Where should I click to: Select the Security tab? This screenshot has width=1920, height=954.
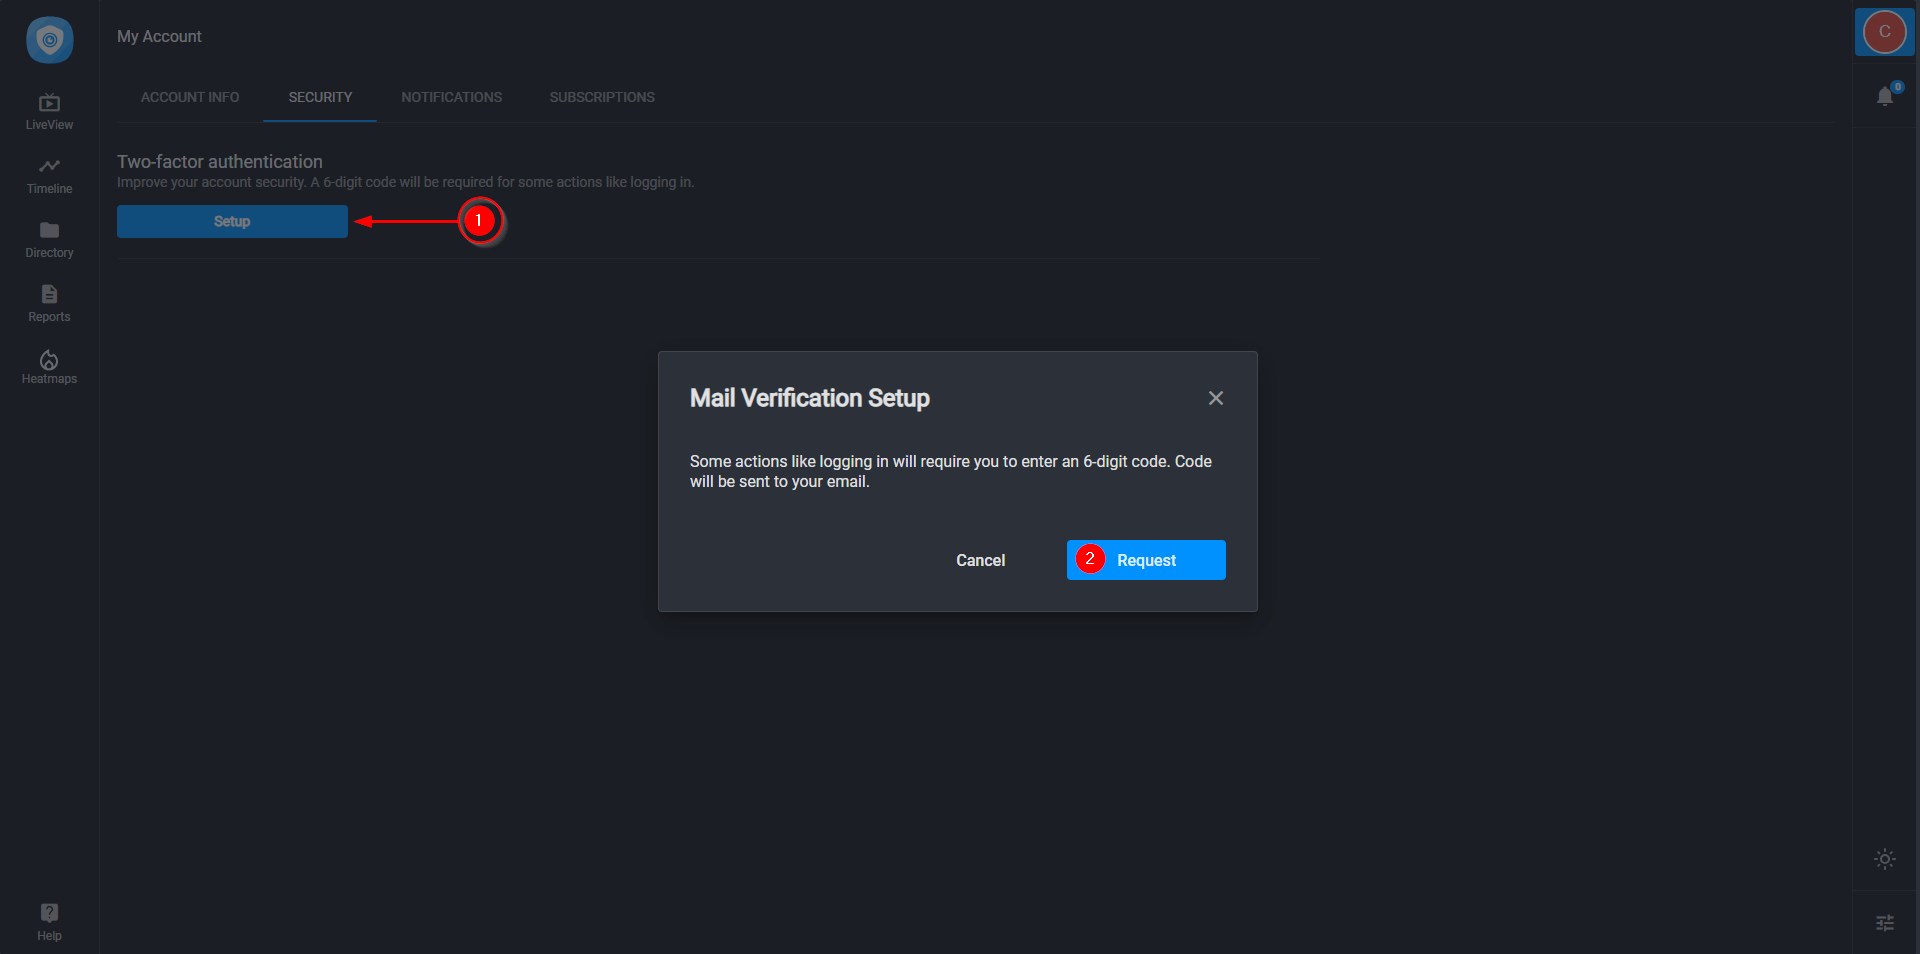[320, 97]
